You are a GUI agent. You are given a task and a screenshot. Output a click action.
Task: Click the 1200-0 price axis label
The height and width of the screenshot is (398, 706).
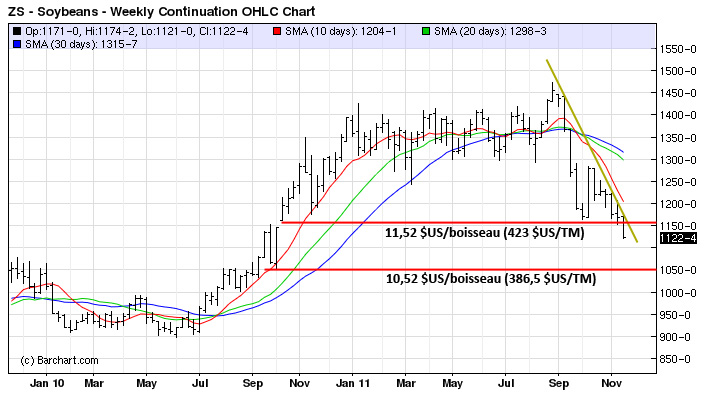[x=678, y=204]
